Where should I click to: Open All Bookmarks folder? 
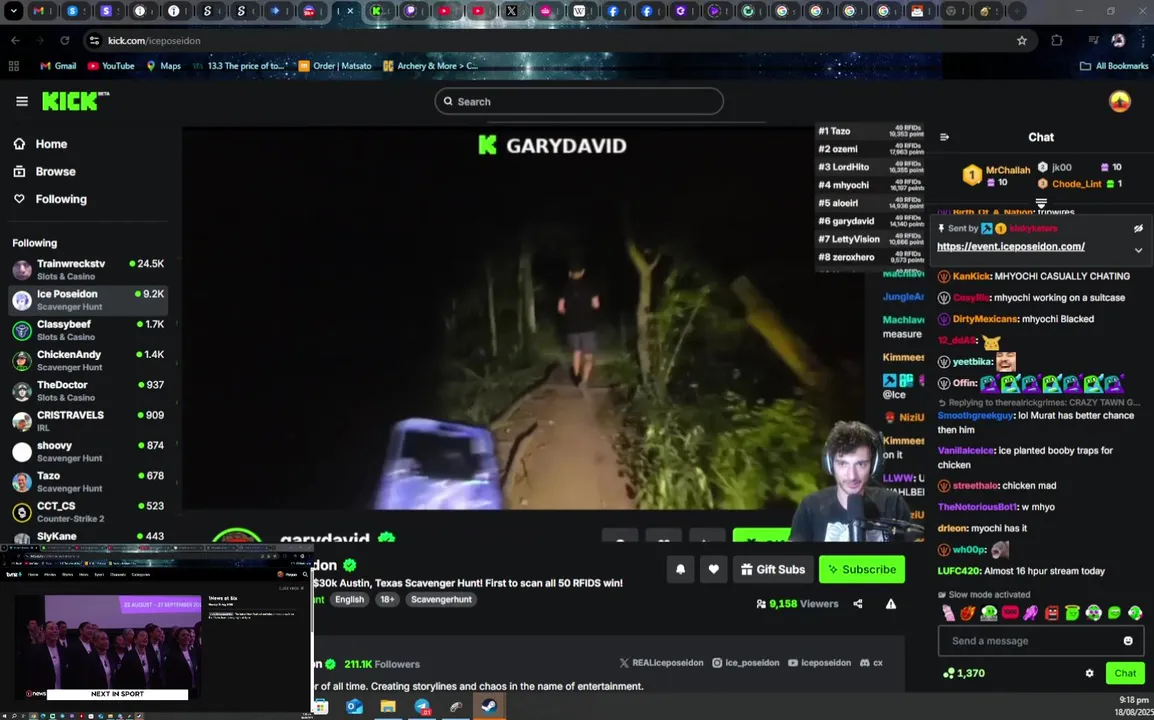(1114, 66)
